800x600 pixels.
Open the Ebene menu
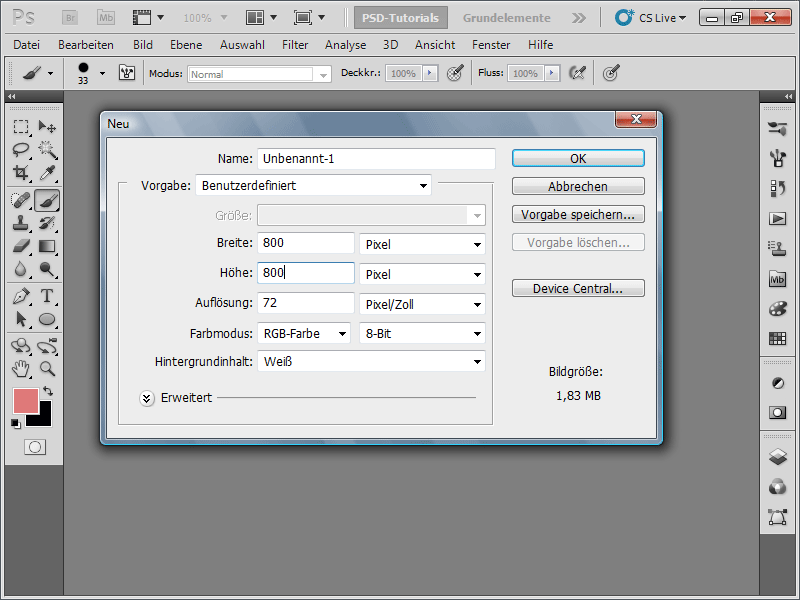click(x=186, y=45)
